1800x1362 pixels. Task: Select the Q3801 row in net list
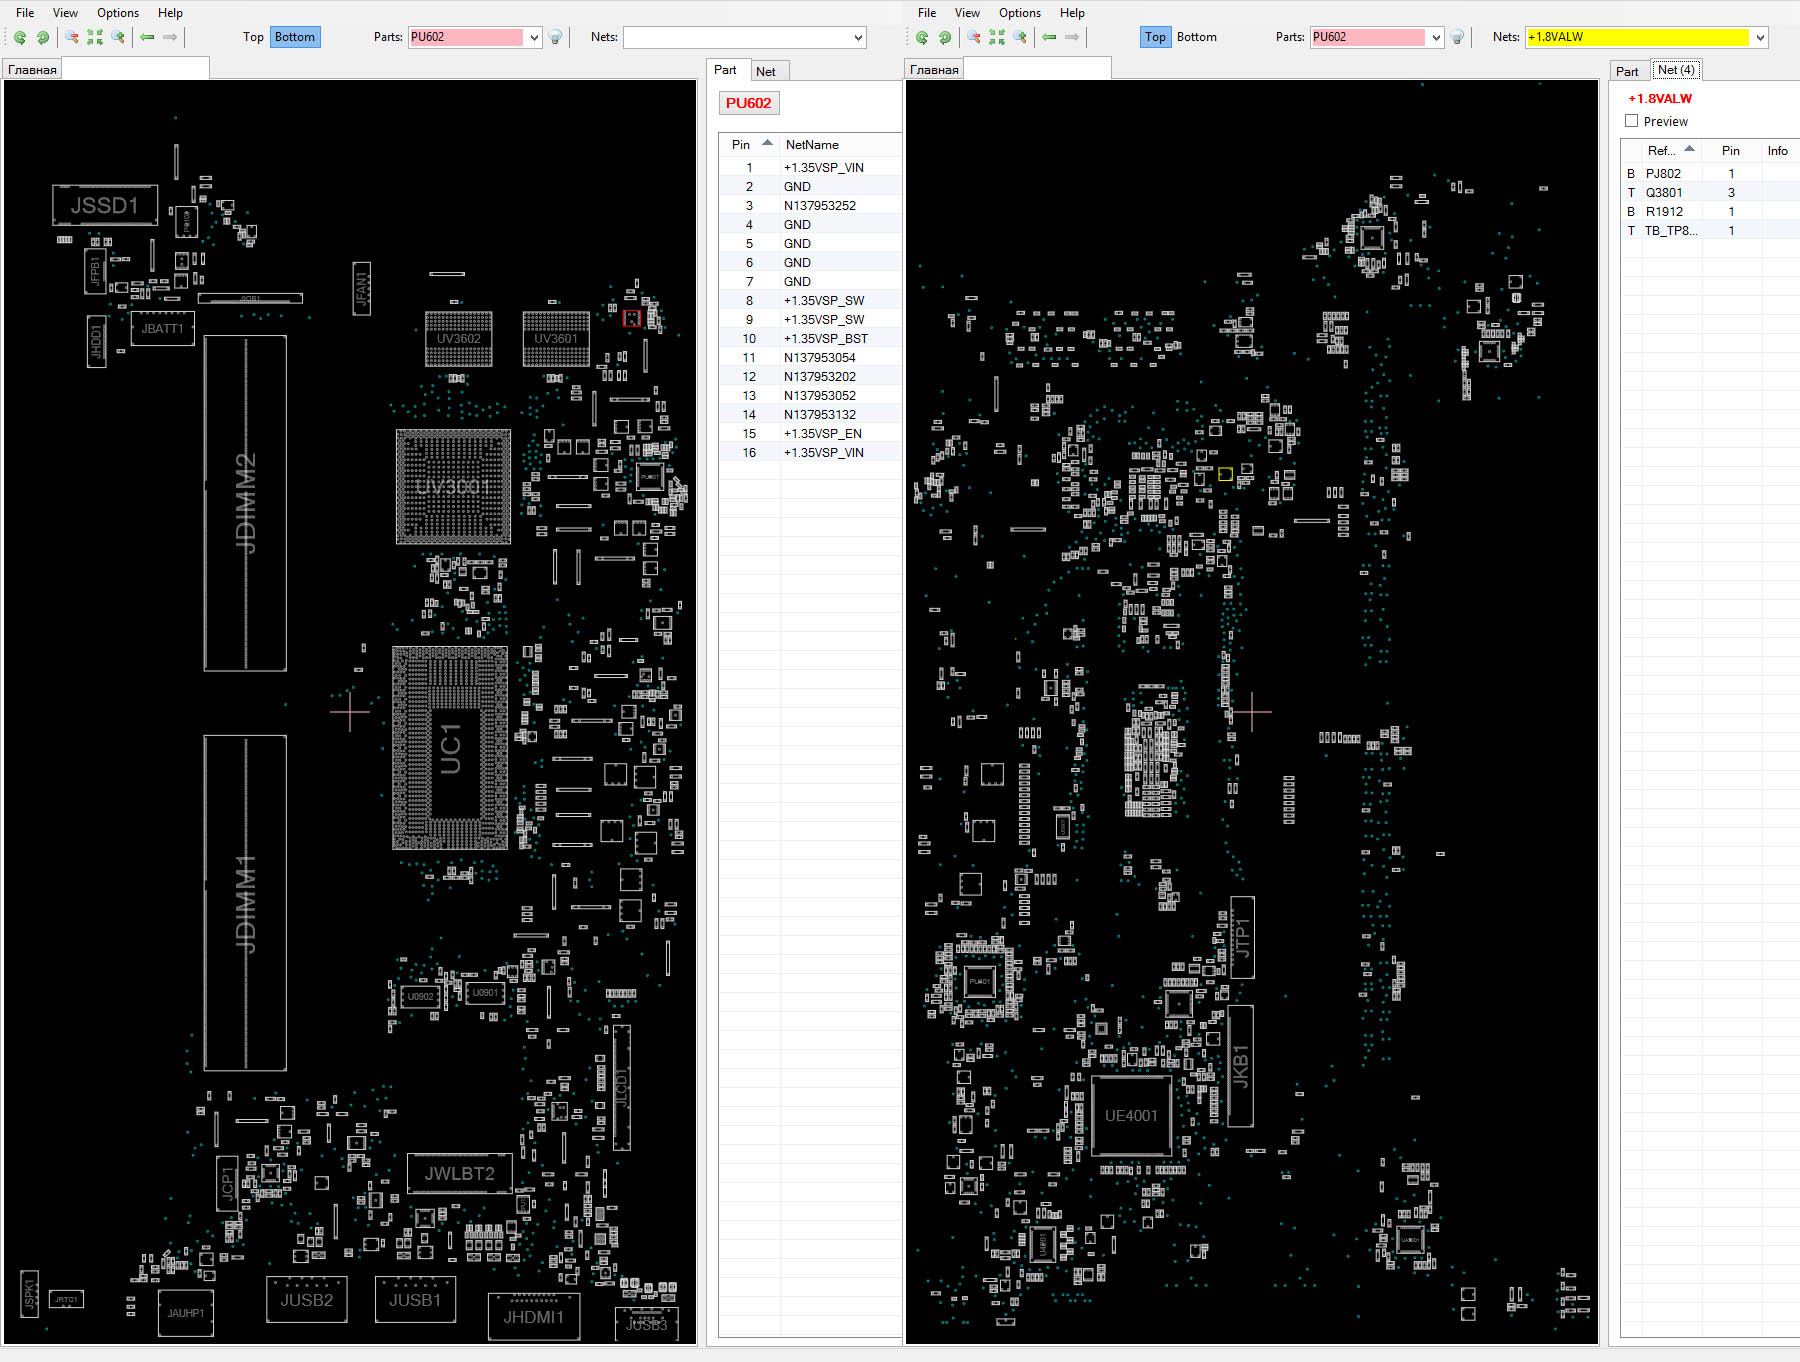[1664, 193]
